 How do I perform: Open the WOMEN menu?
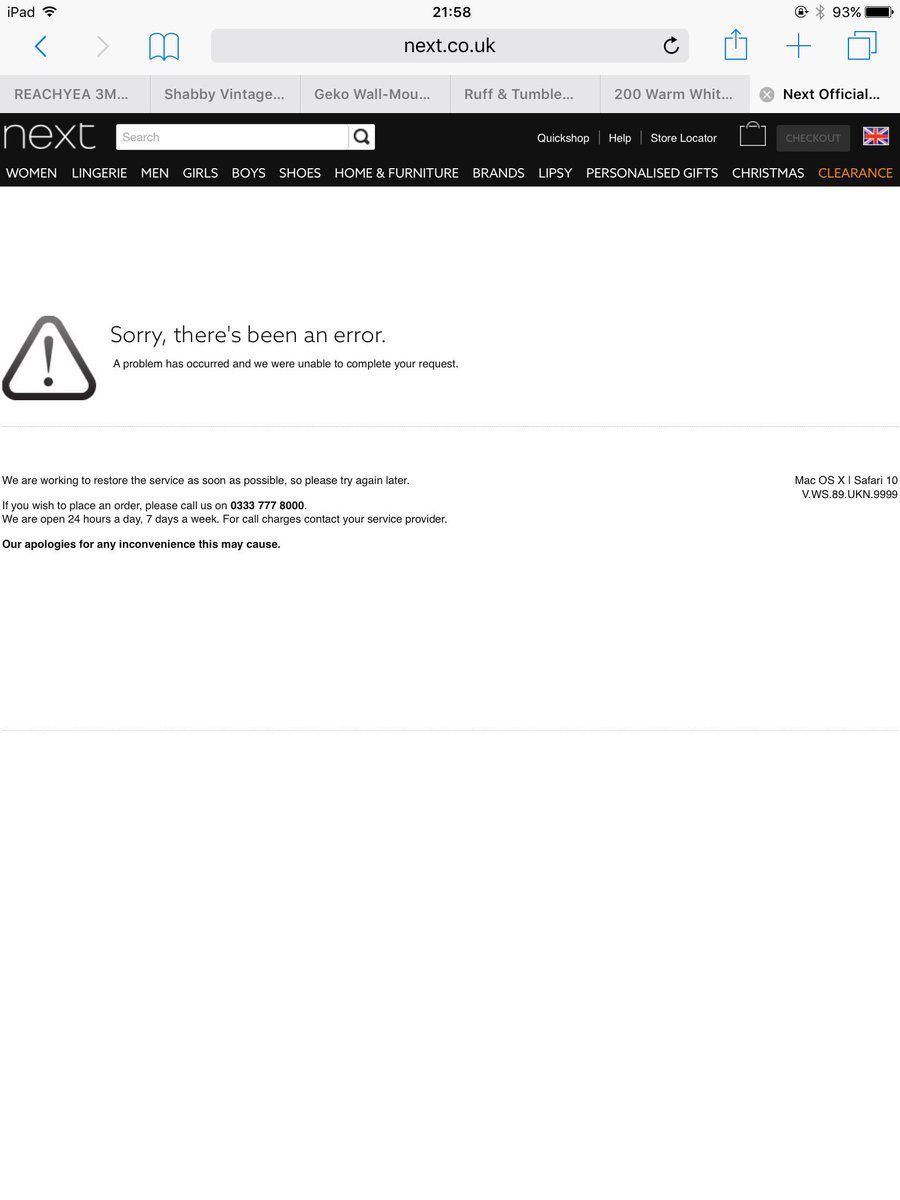pyautogui.click(x=31, y=173)
